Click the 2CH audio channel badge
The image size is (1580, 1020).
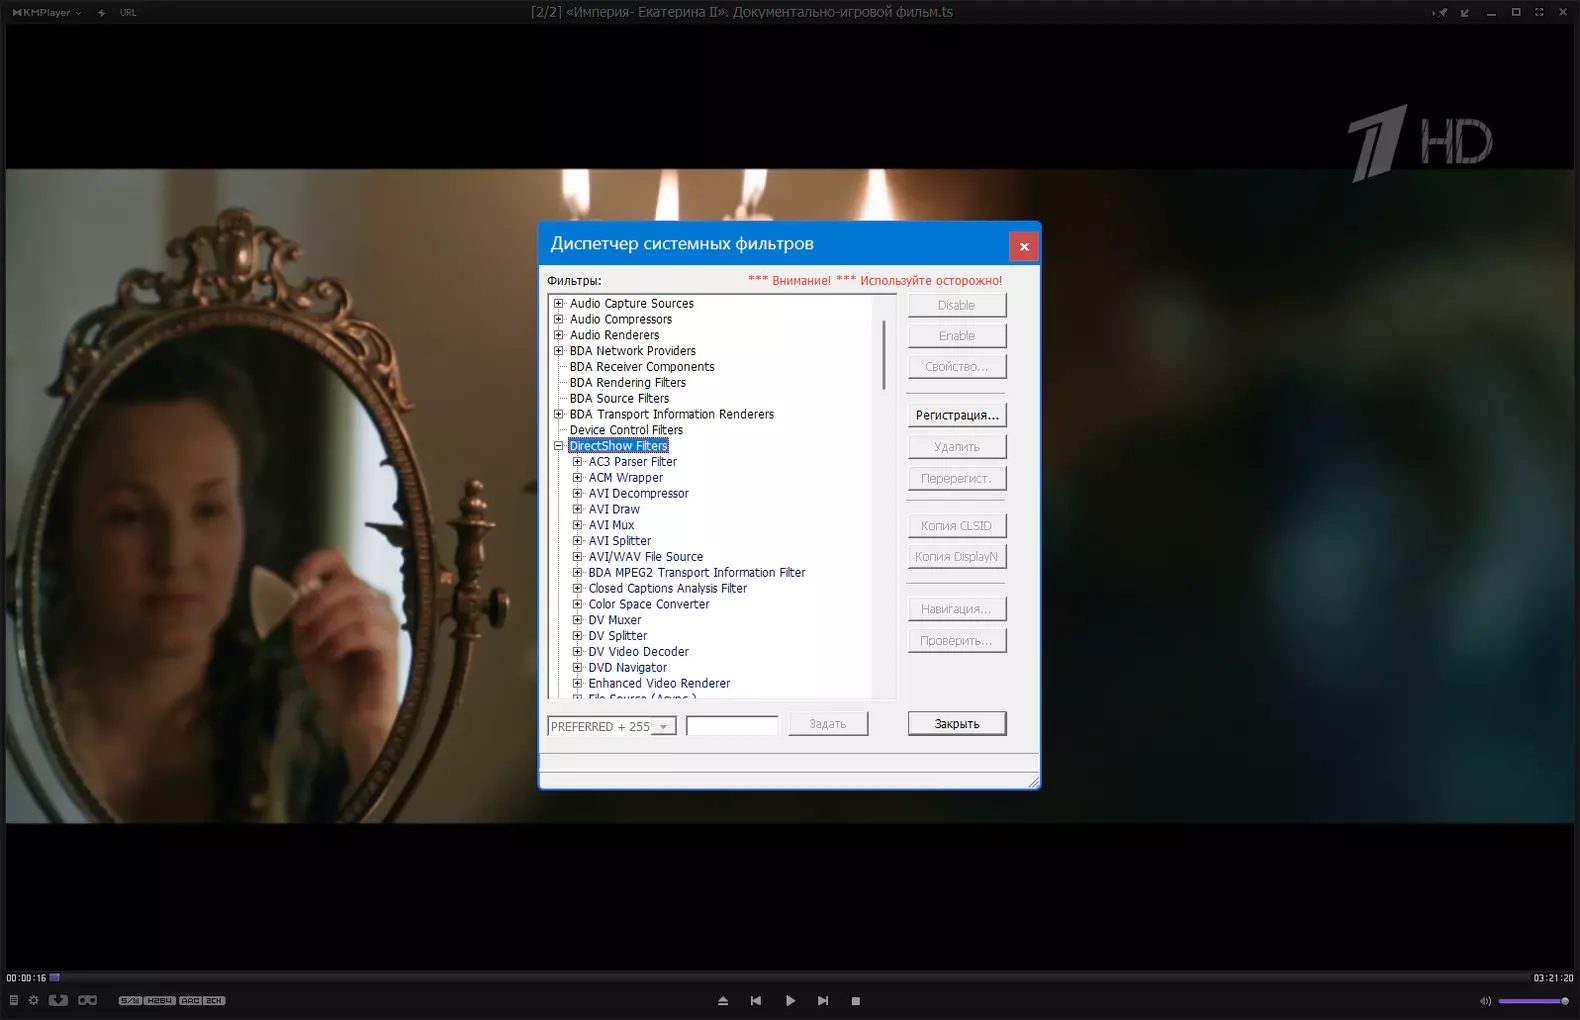point(215,1000)
